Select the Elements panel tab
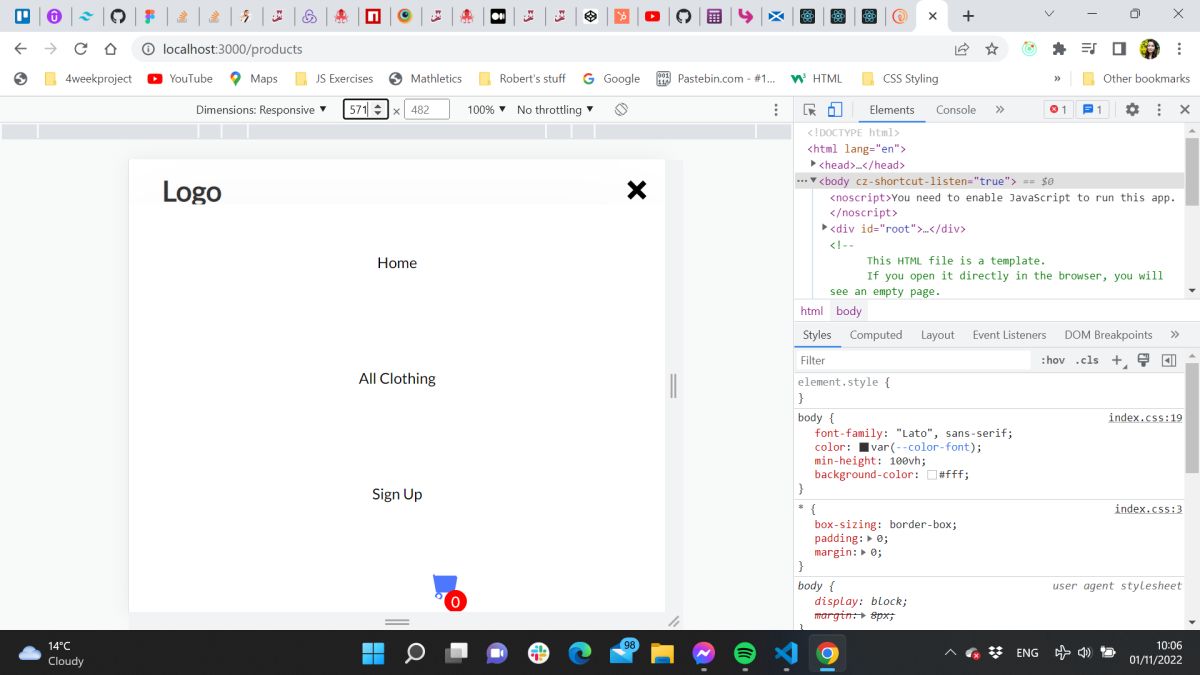 click(892, 110)
